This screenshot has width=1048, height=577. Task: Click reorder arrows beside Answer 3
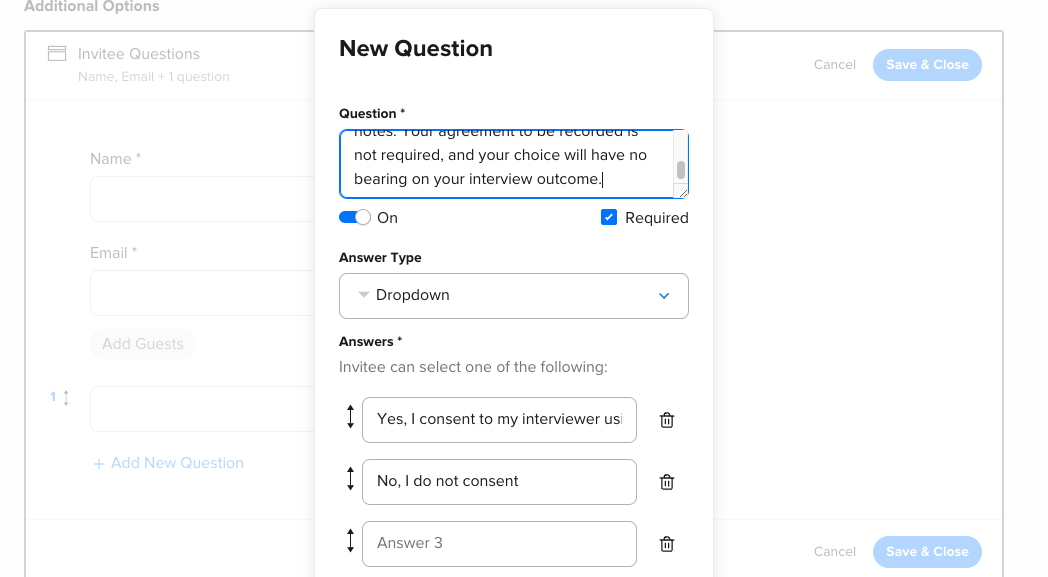pos(350,542)
